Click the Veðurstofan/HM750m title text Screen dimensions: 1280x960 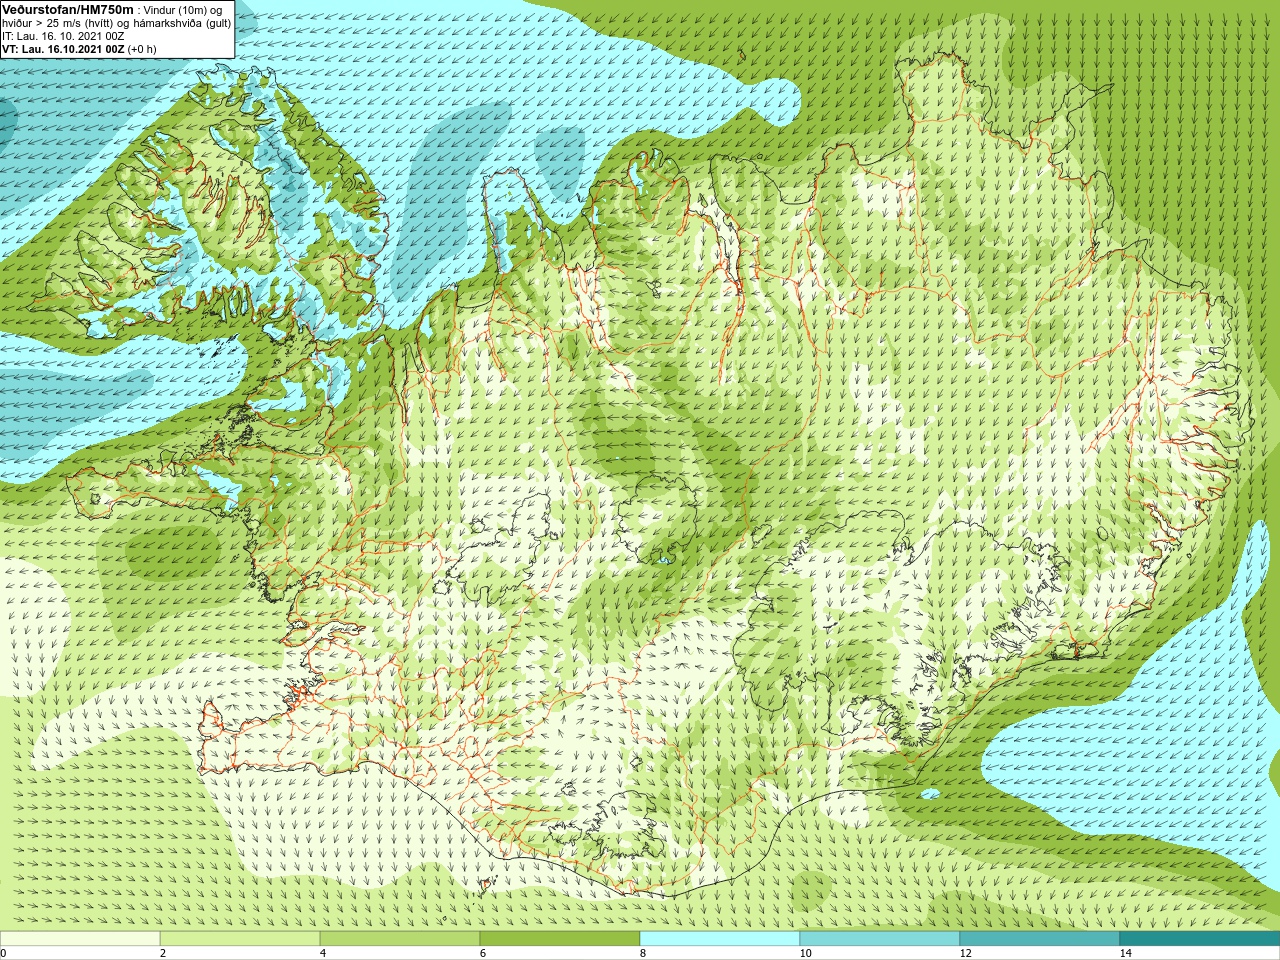pos(68,9)
